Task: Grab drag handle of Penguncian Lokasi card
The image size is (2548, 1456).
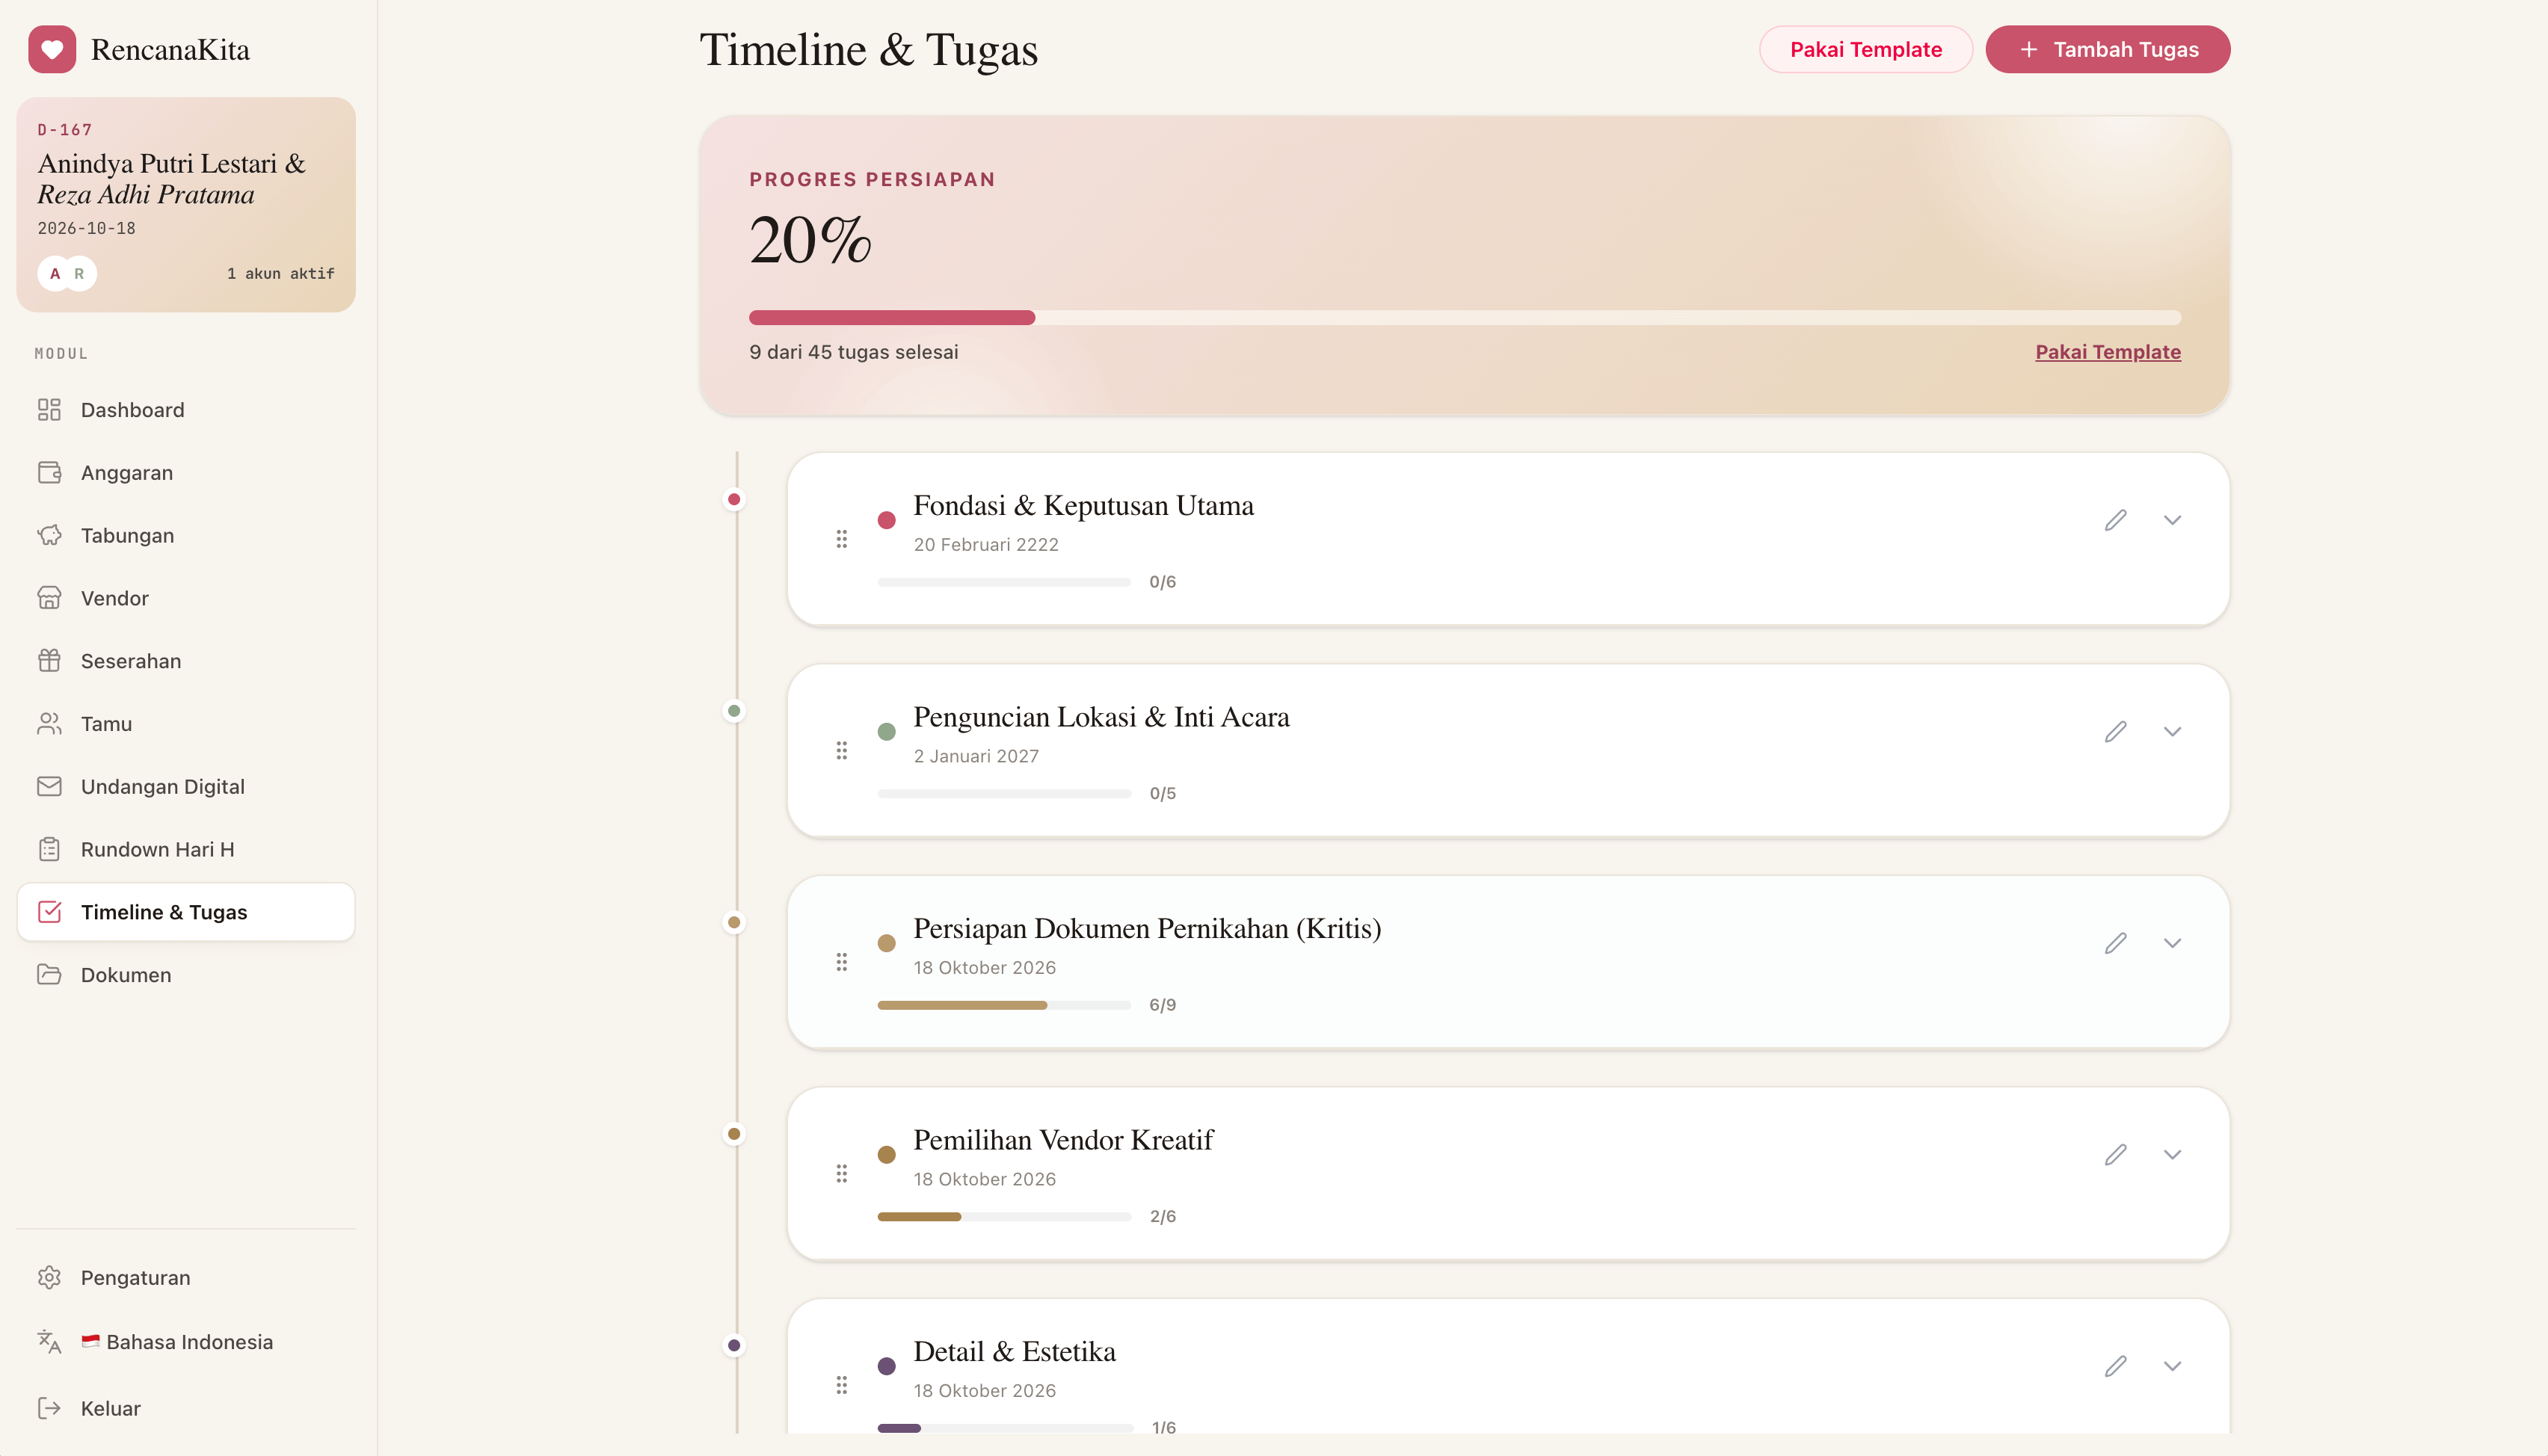Action: coord(842,750)
